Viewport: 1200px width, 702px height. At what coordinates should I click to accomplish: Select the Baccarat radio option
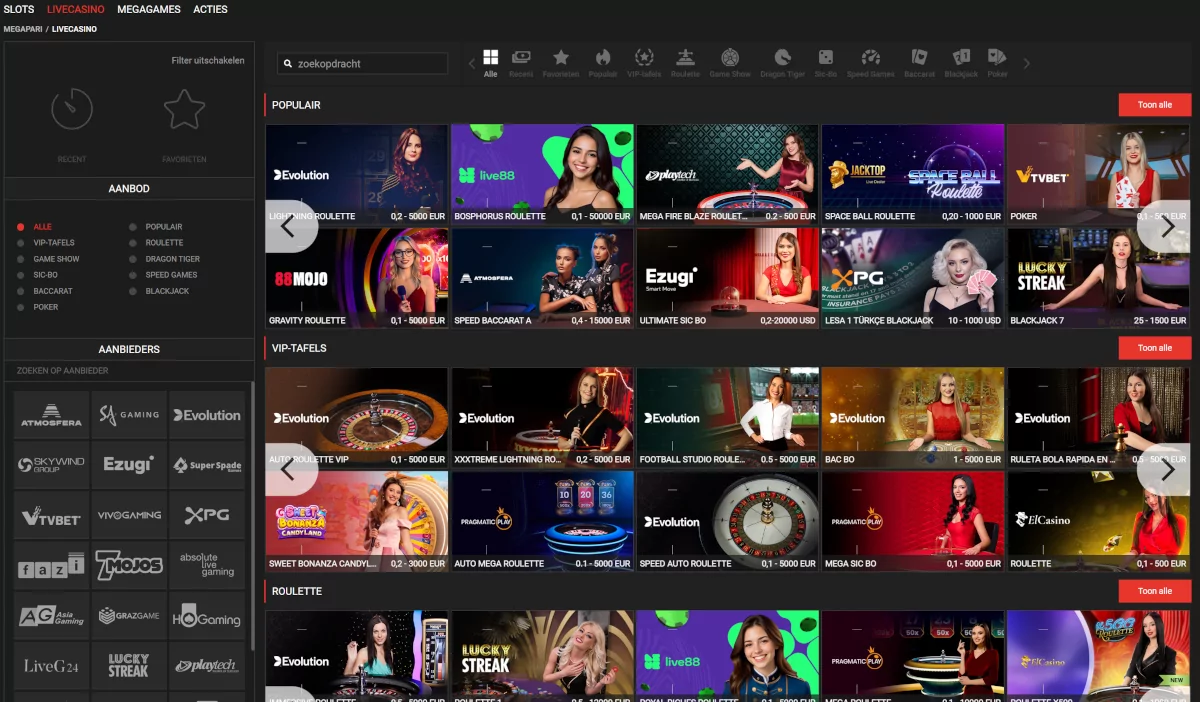[x=21, y=291]
